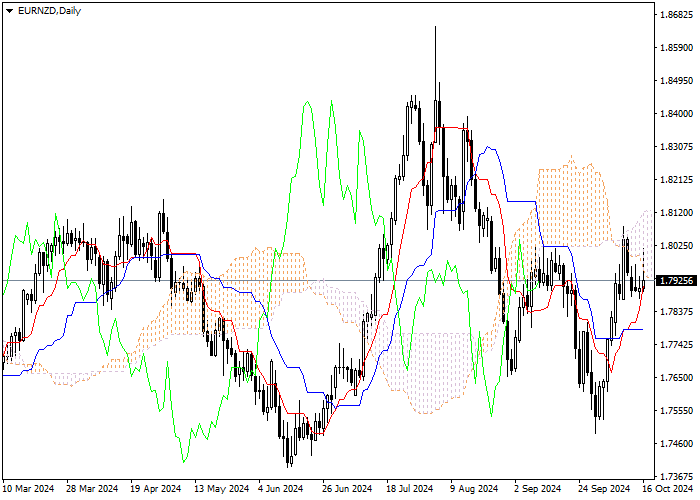Click the 1.83075 price axis label

(x=676, y=147)
